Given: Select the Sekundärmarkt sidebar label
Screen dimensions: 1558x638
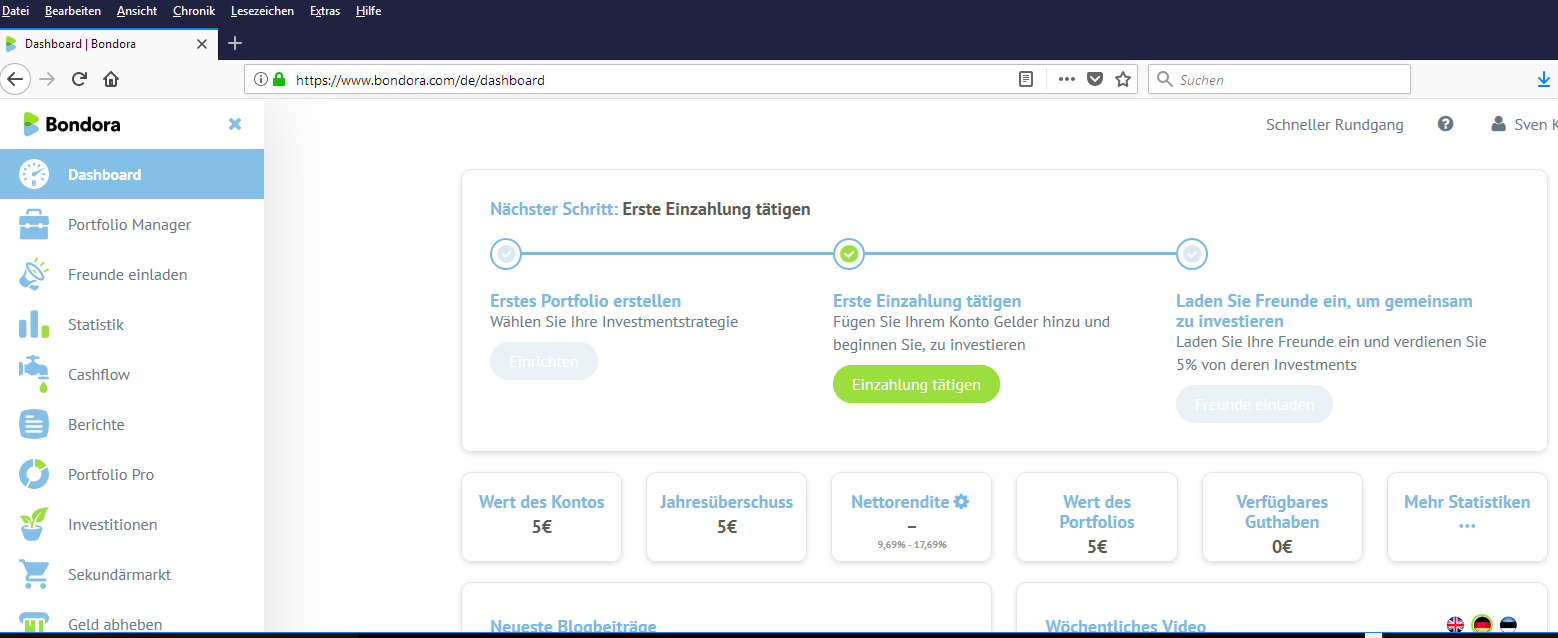Looking at the screenshot, I should coord(119,574).
